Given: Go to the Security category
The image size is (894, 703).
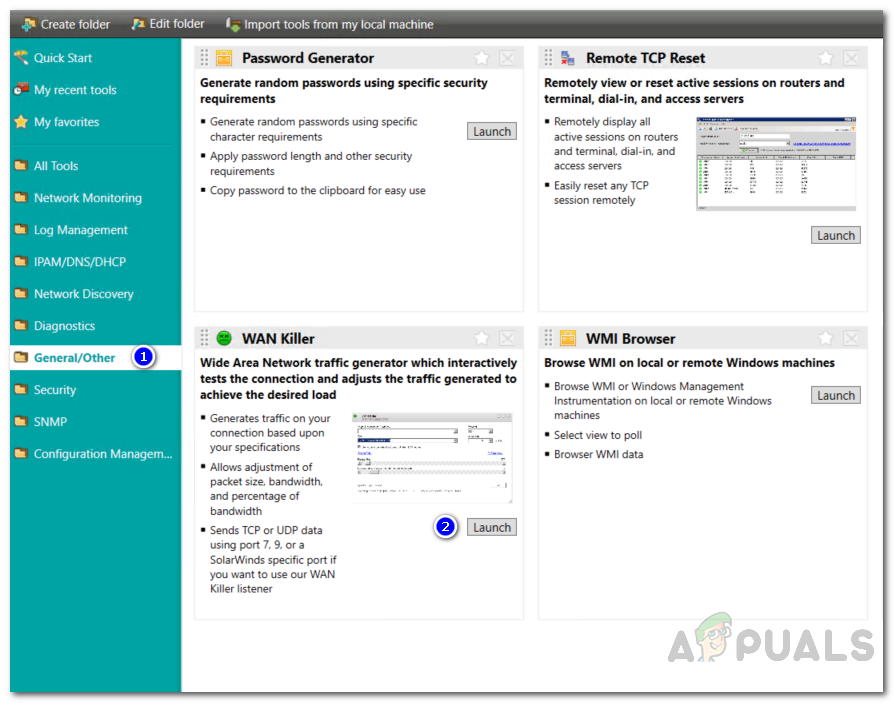Looking at the screenshot, I should point(55,389).
